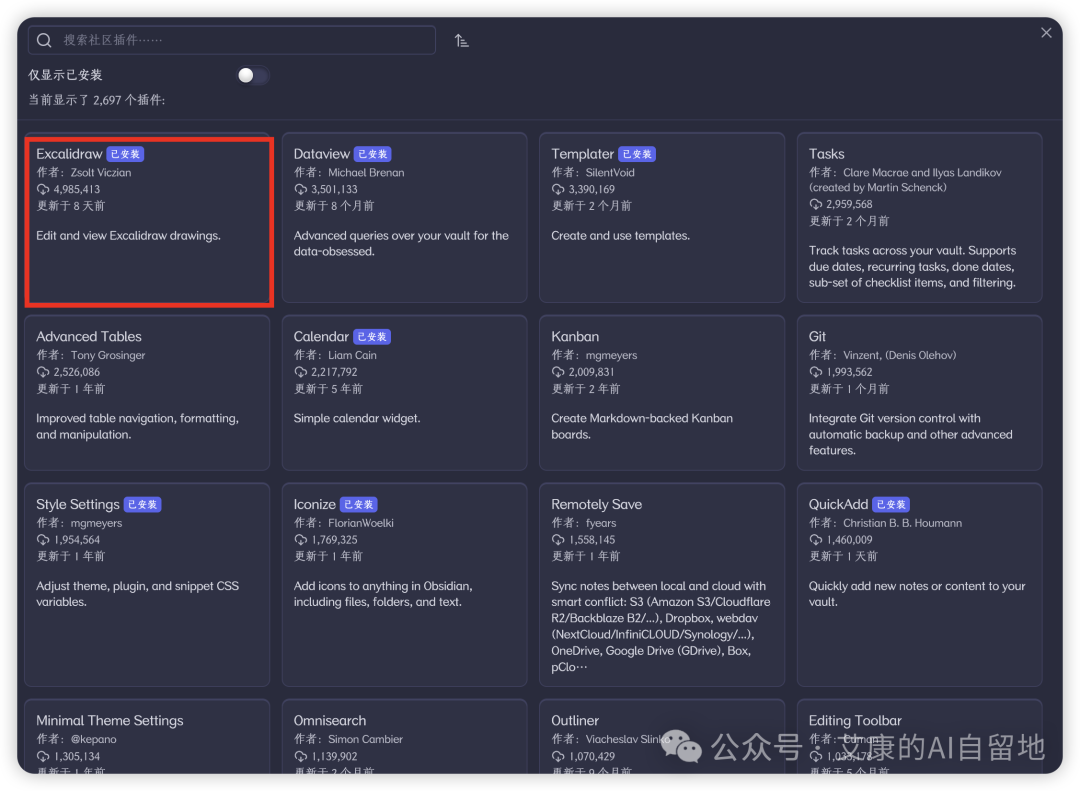Viewport: 1080px width, 791px height.
Task: Click description Create and use templates
Action: [x=620, y=236]
